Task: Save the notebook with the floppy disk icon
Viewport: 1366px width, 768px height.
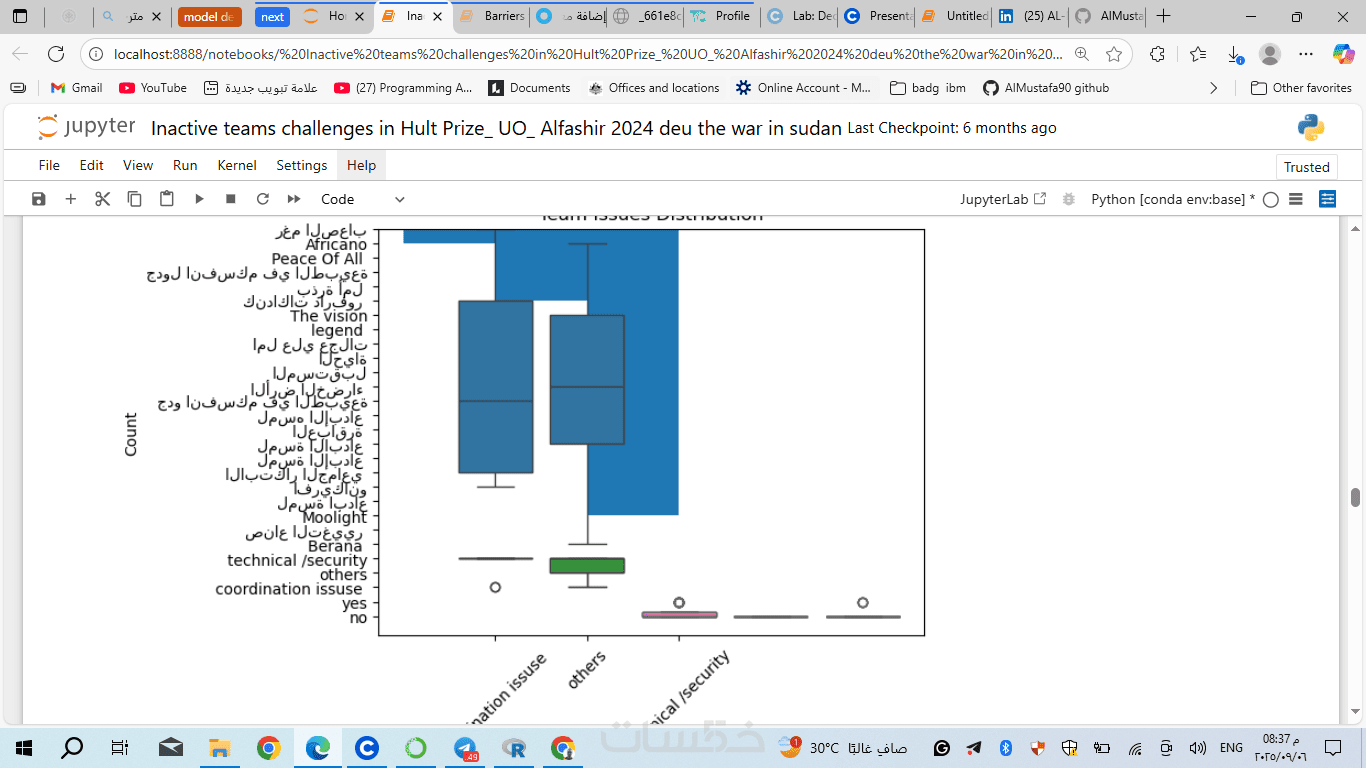Action: (39, 199)
